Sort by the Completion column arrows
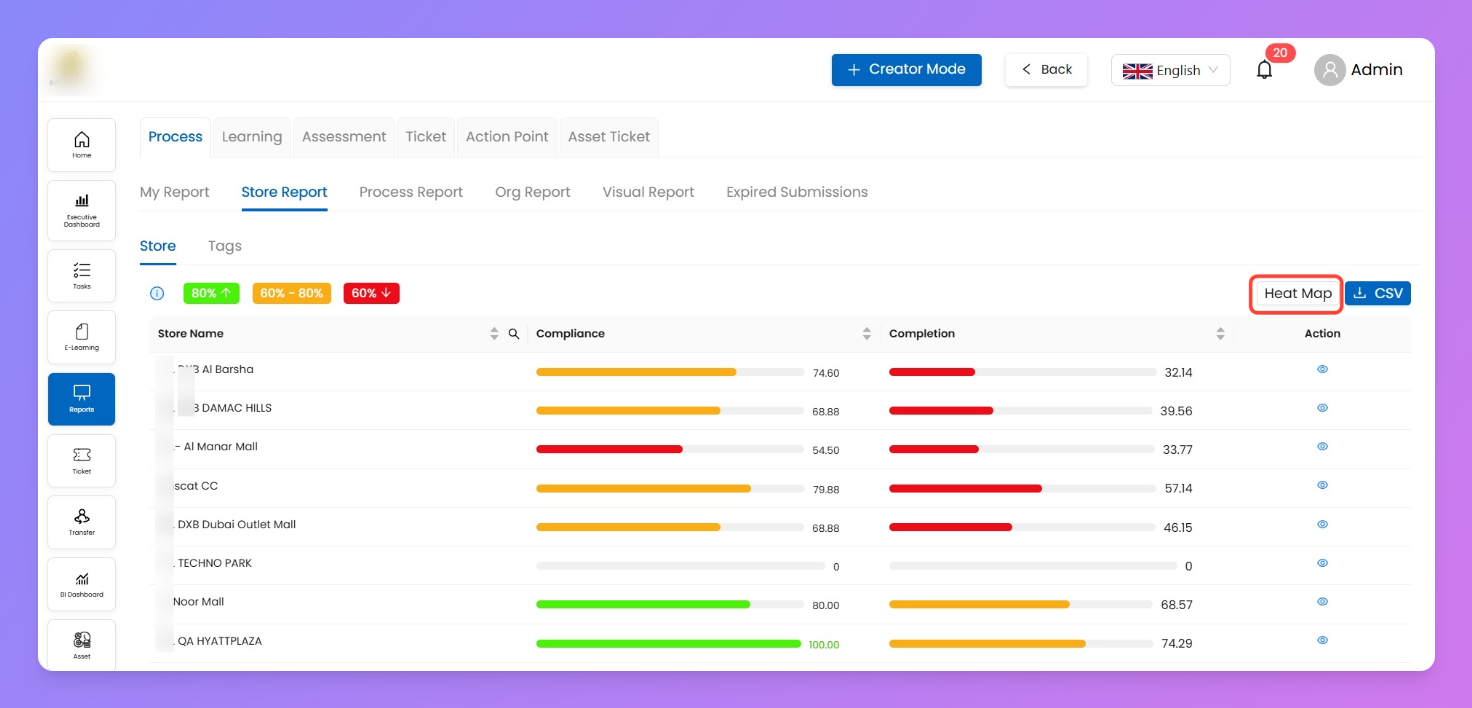 [1220, 334]
